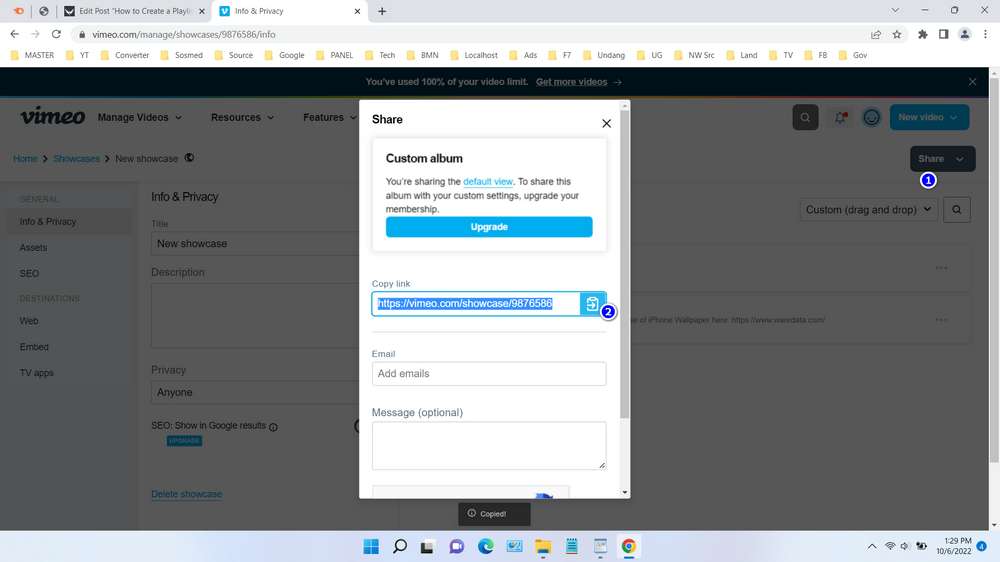Select Assets in sidebar
This screenshot has height=562, width=1000.
click(33, 248)
